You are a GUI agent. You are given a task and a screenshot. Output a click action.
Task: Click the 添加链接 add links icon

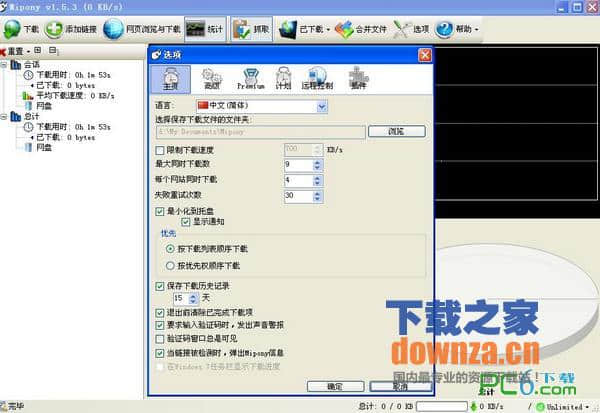pyautogui.click(x=54, y=29)
